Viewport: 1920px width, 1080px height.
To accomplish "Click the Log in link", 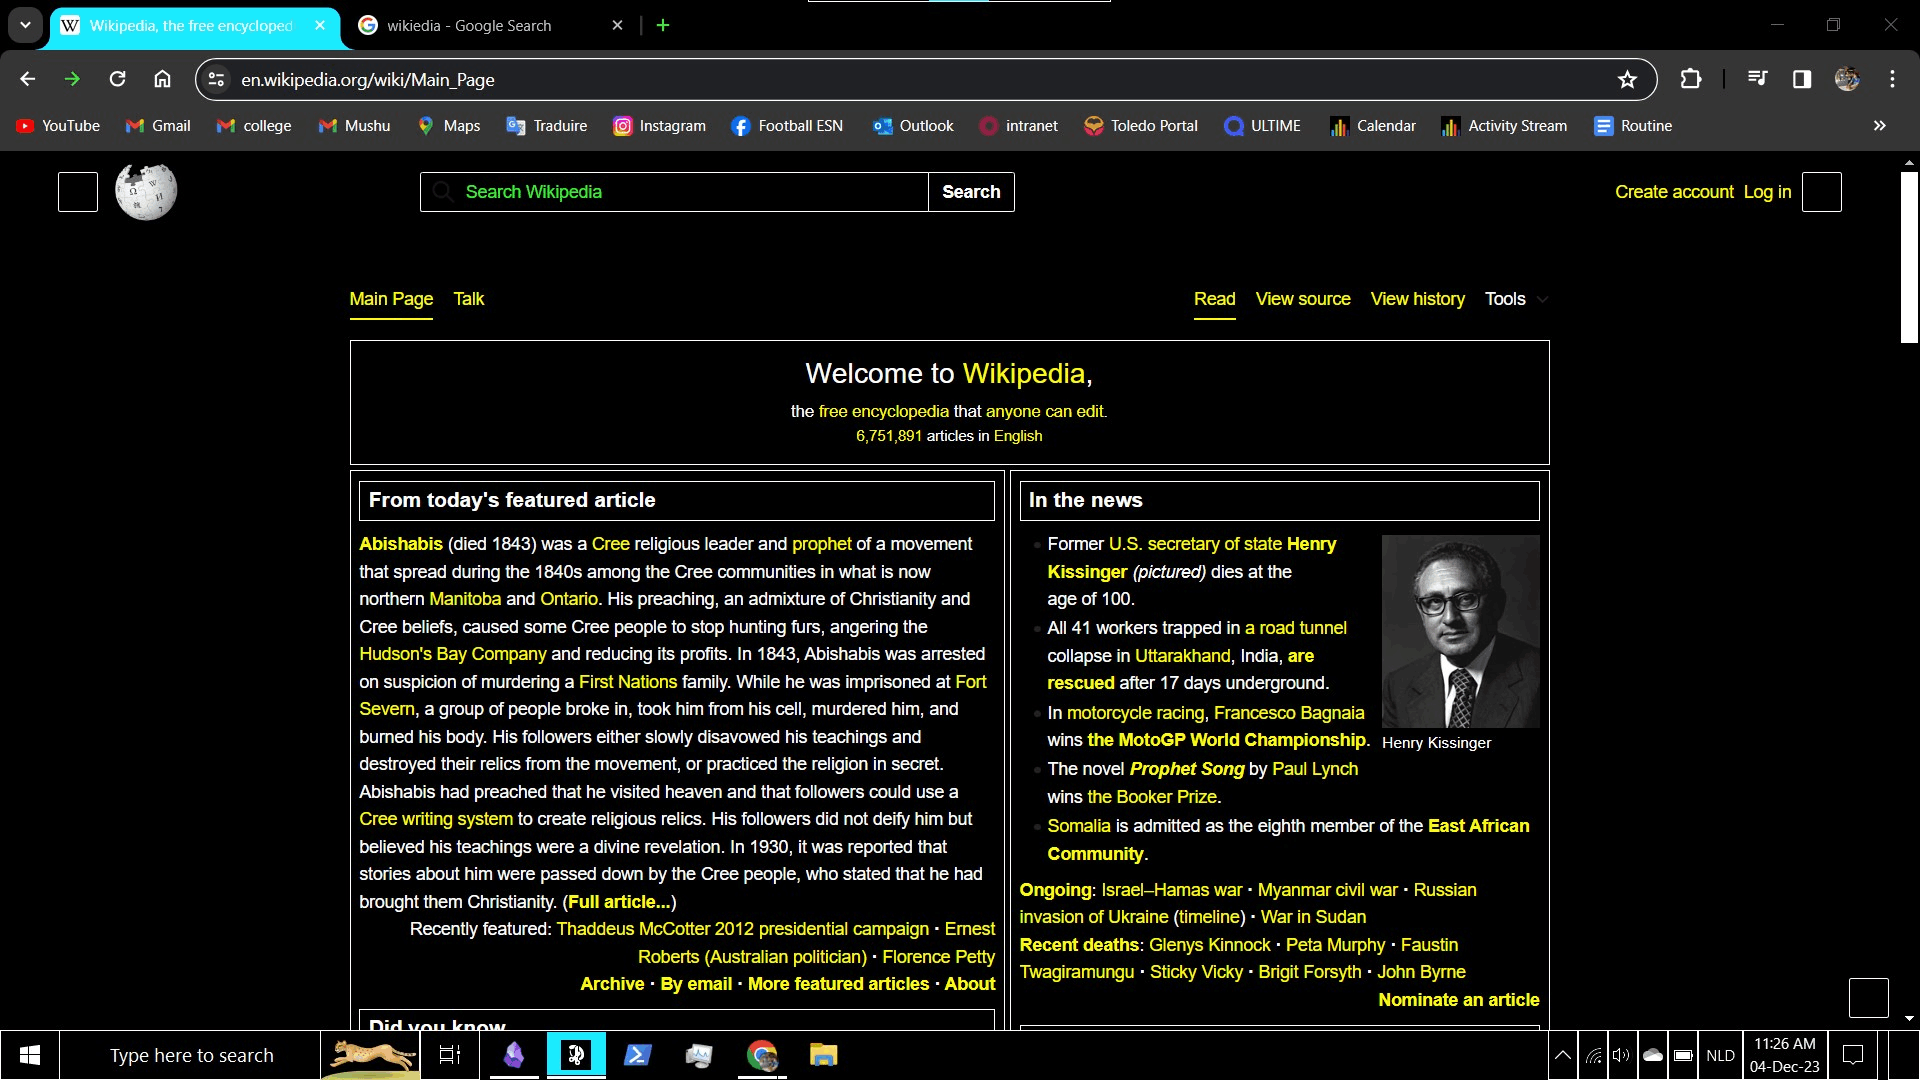I will tap(1767, 192).
